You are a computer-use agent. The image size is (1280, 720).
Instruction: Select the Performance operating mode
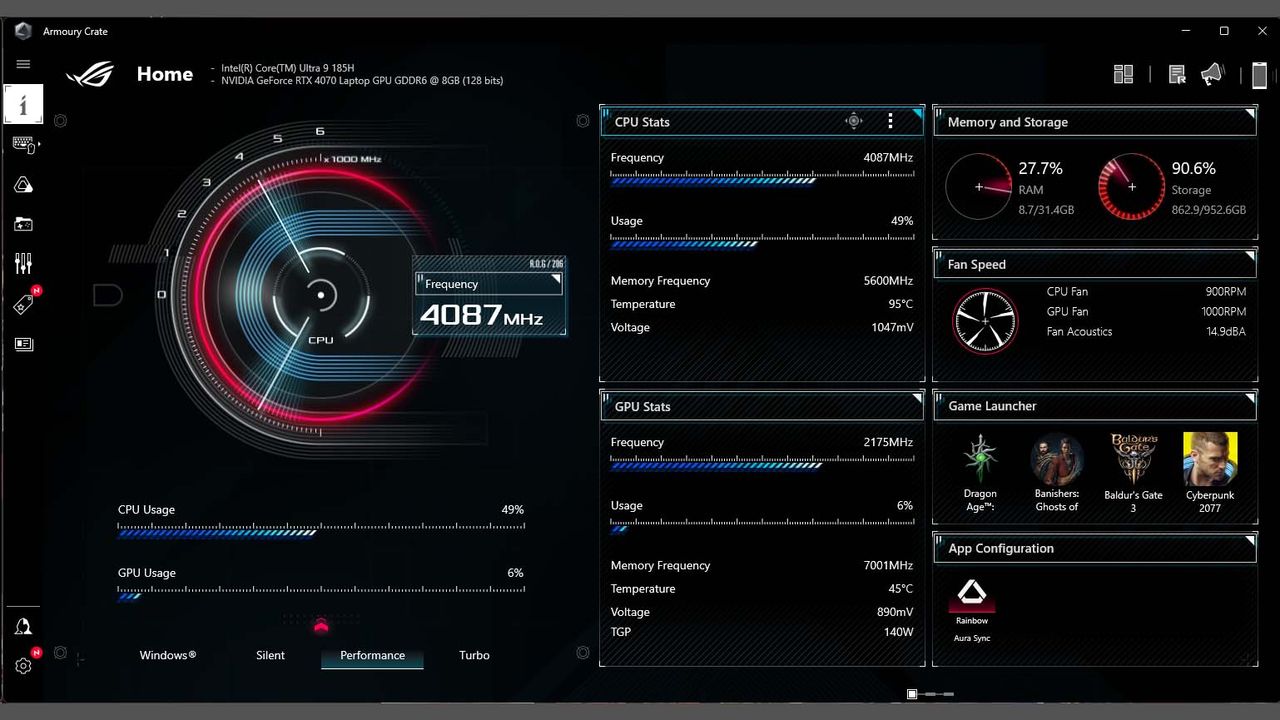pos(372,656)
